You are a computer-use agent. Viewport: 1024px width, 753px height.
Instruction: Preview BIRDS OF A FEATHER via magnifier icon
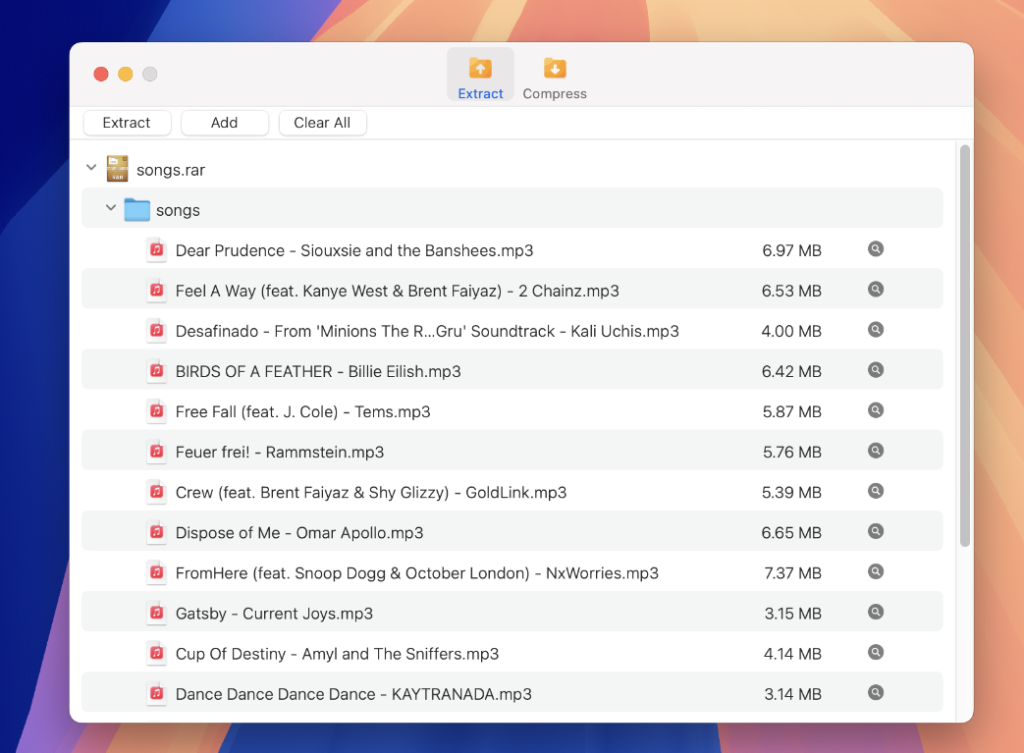tap(876, 371)
